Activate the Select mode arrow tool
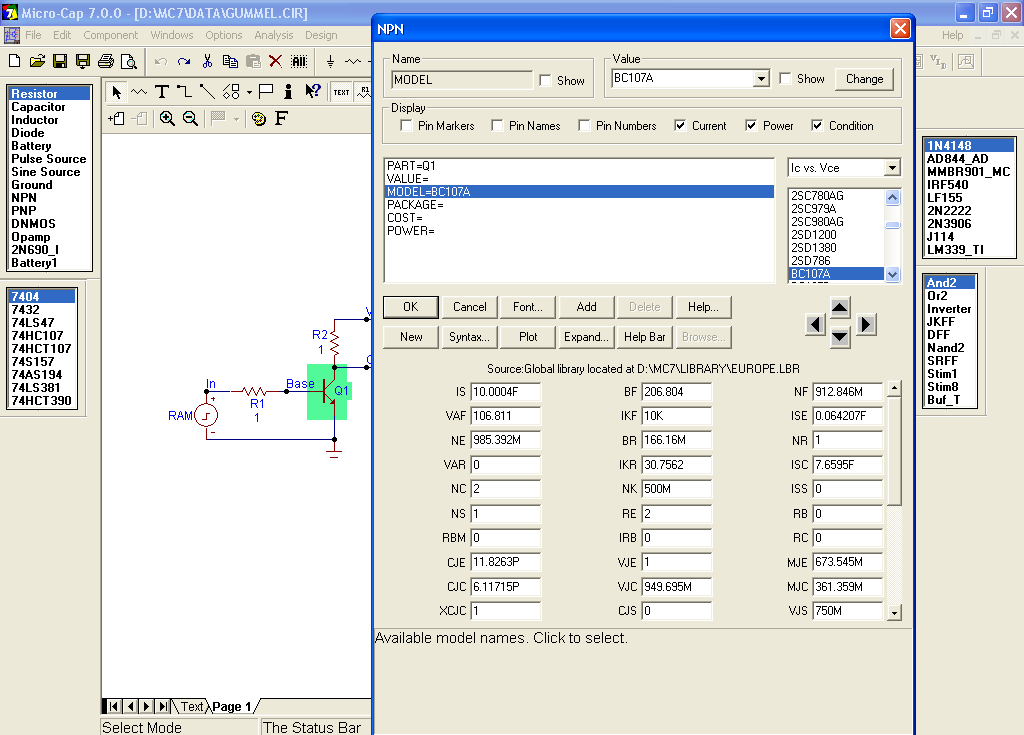Image resolution: width=1024 pixels, height=735 pixels. (116, 91)
